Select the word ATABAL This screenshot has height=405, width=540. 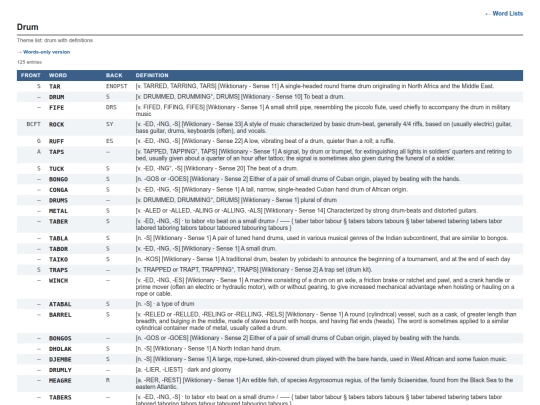(x=60, y=304)
